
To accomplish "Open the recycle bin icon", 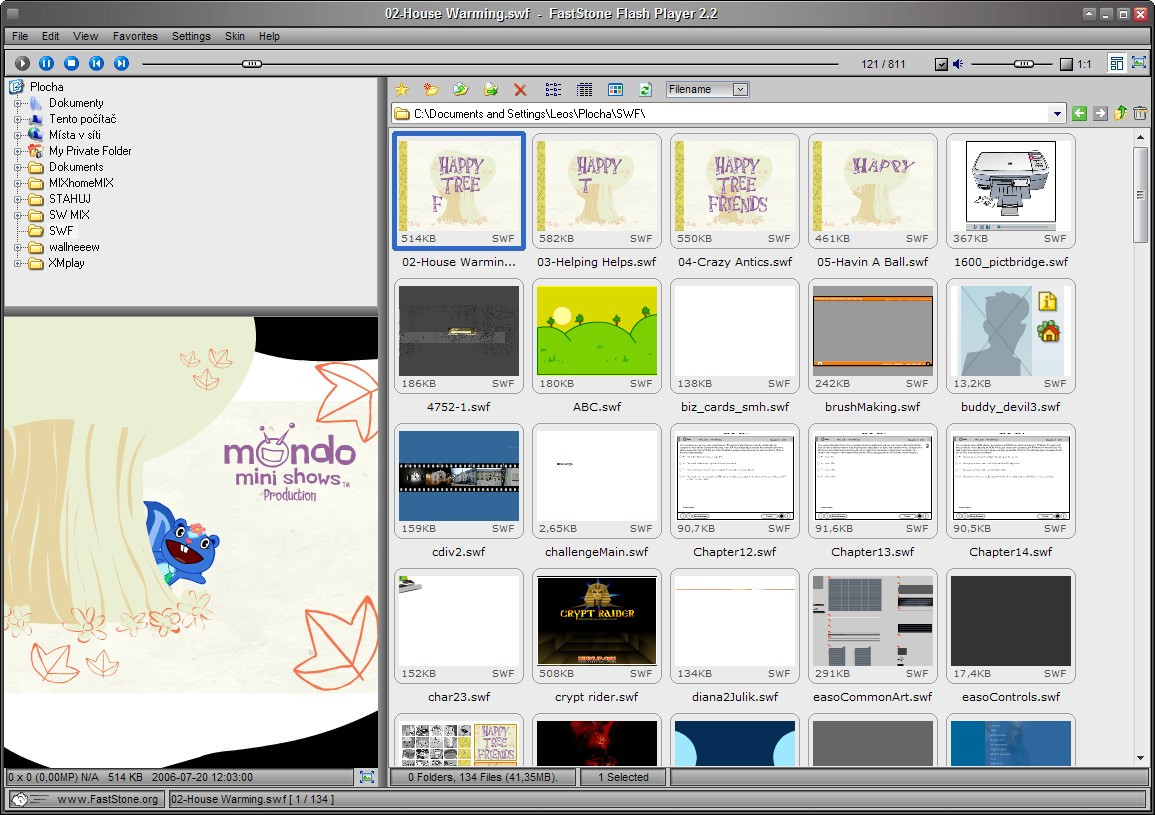I will pyautogui.click(x=1140, y=113).
